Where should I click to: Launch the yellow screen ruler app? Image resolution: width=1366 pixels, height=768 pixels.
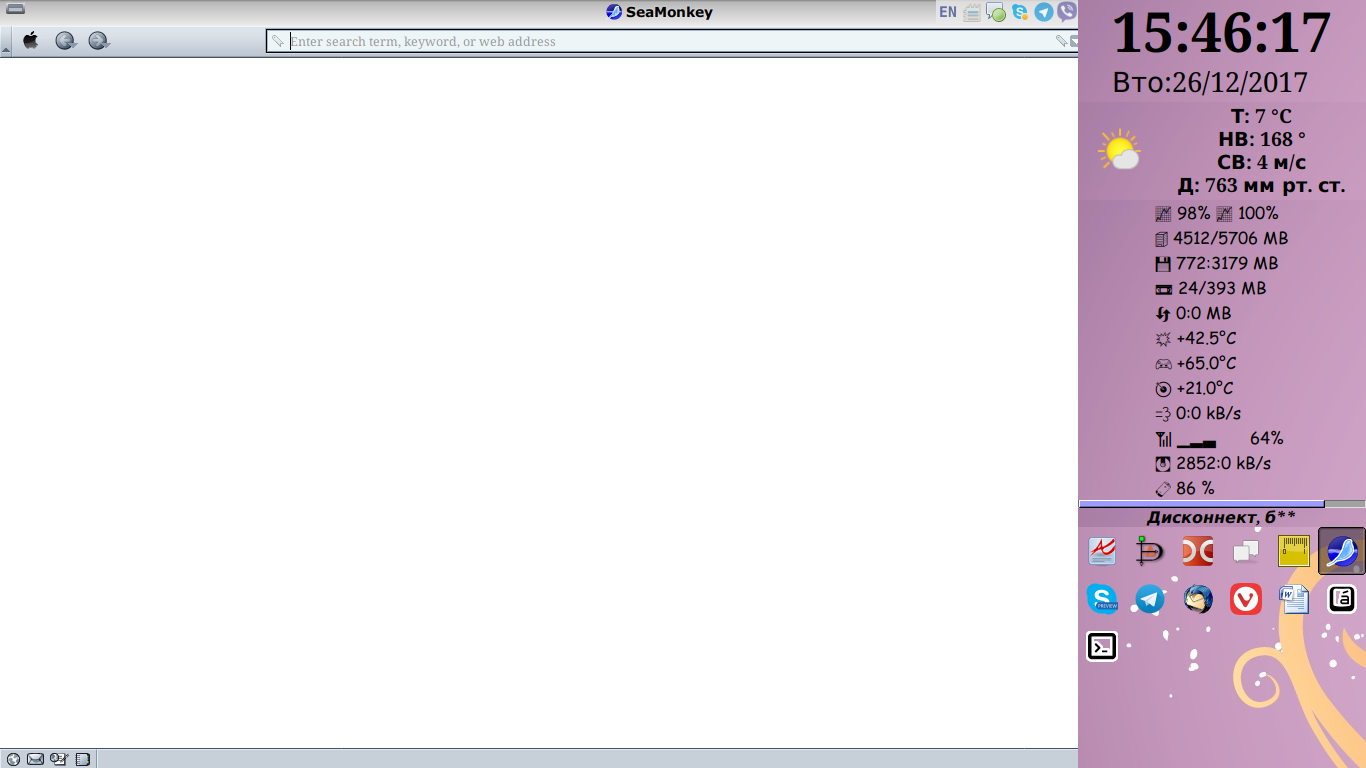(x=1294, y=551)
